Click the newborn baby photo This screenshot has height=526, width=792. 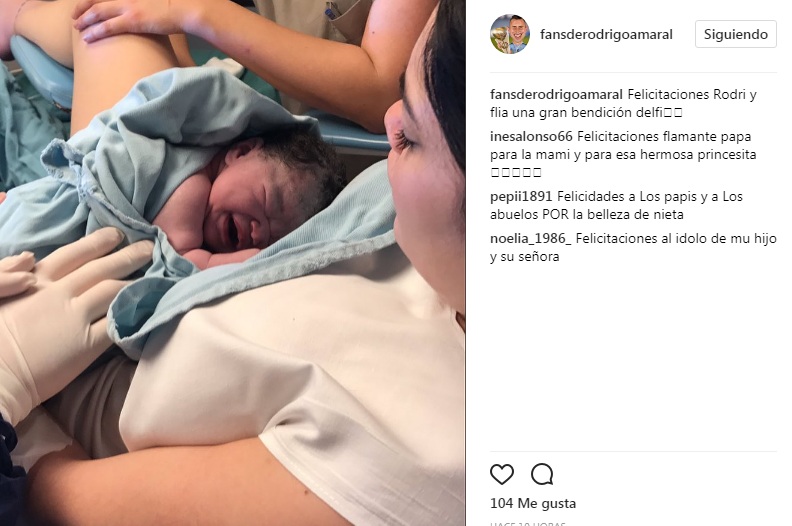coord(232,263)
